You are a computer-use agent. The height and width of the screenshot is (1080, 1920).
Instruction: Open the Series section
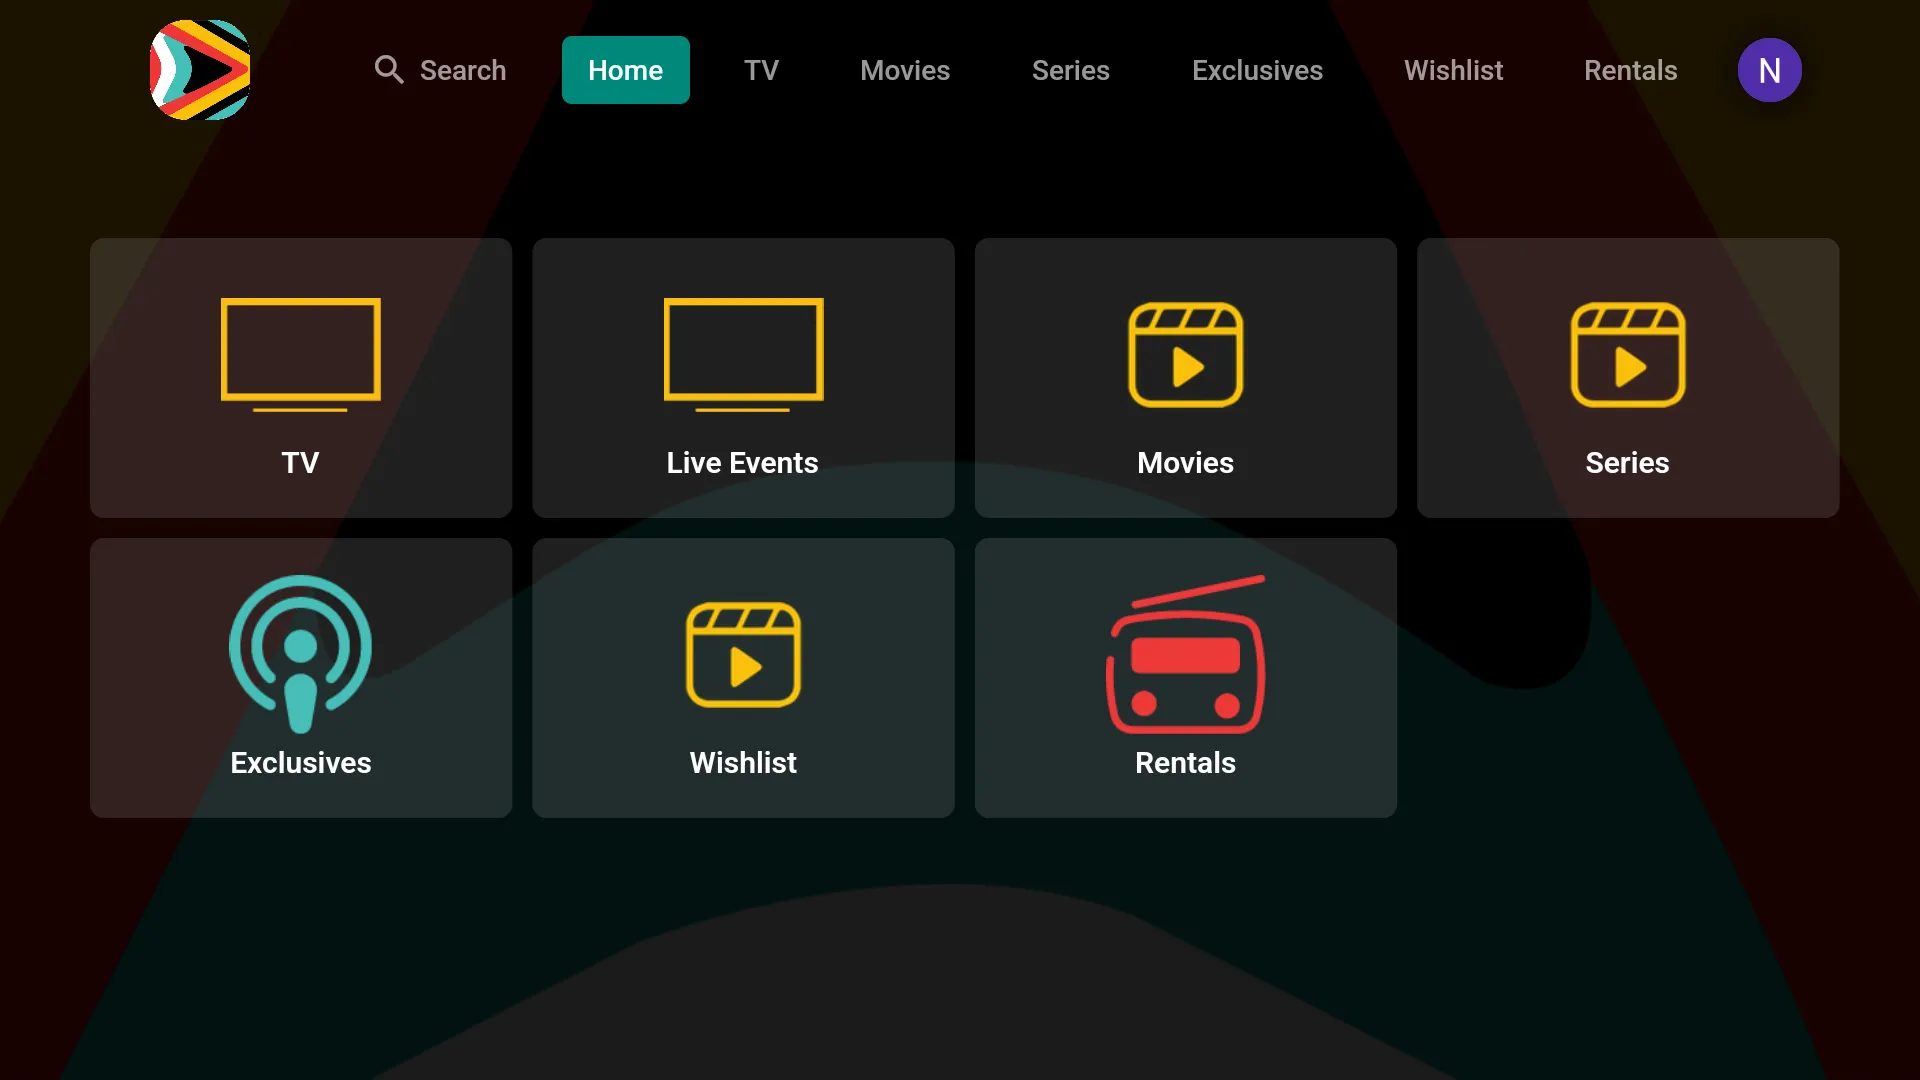pos(1627,377)
